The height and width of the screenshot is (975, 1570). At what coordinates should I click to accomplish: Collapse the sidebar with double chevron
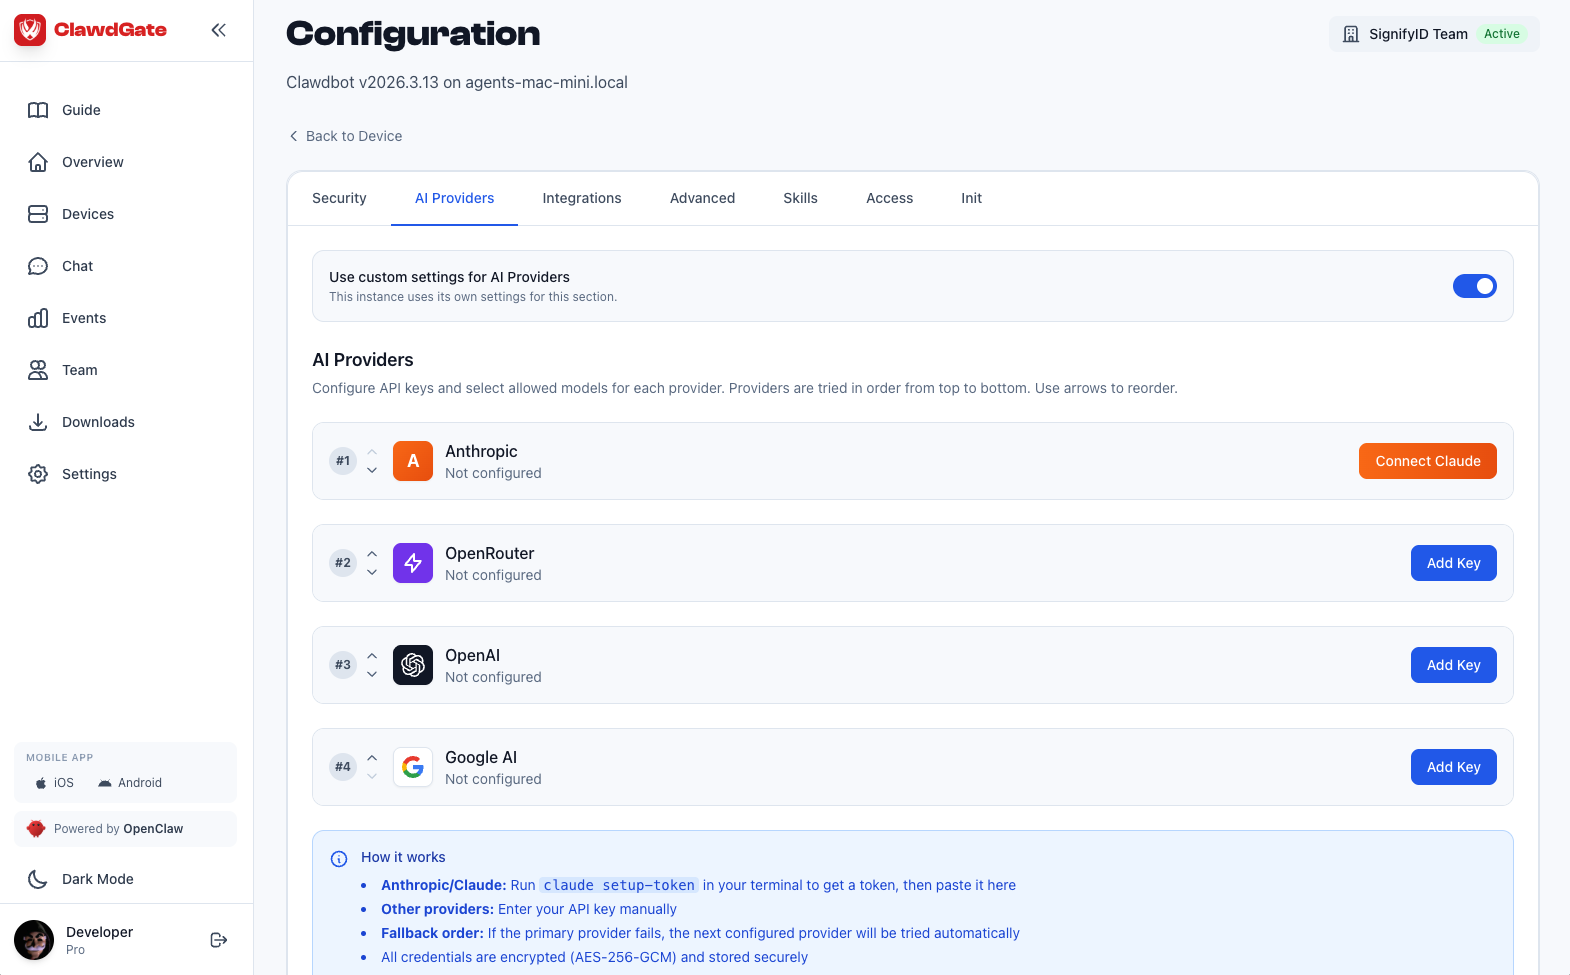click(218, 30)
